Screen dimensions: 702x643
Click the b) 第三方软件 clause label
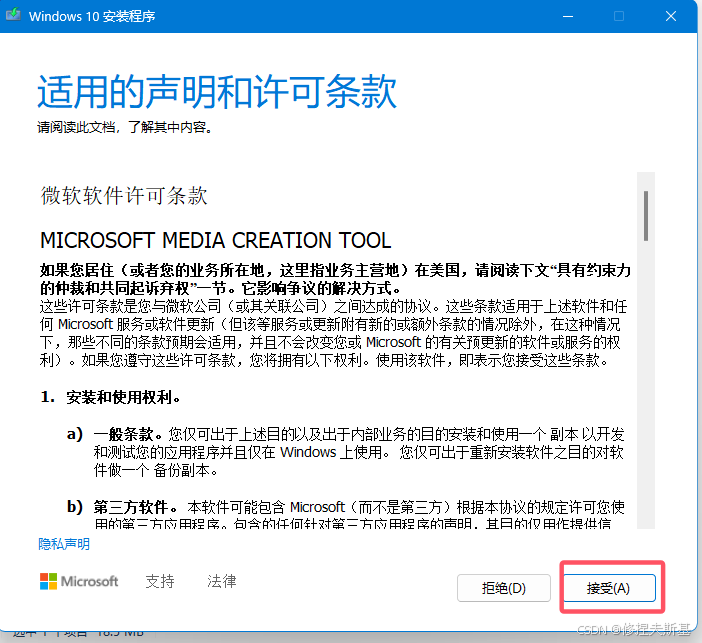[122, 507]
